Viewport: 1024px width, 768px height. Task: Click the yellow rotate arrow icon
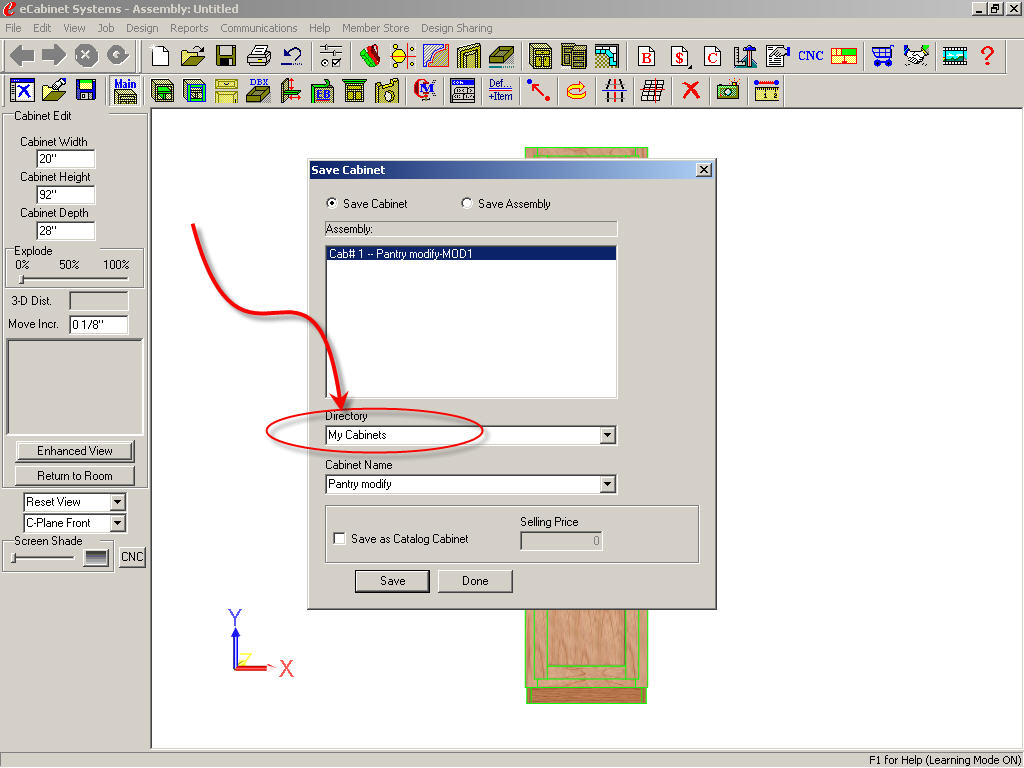point(576,91)
